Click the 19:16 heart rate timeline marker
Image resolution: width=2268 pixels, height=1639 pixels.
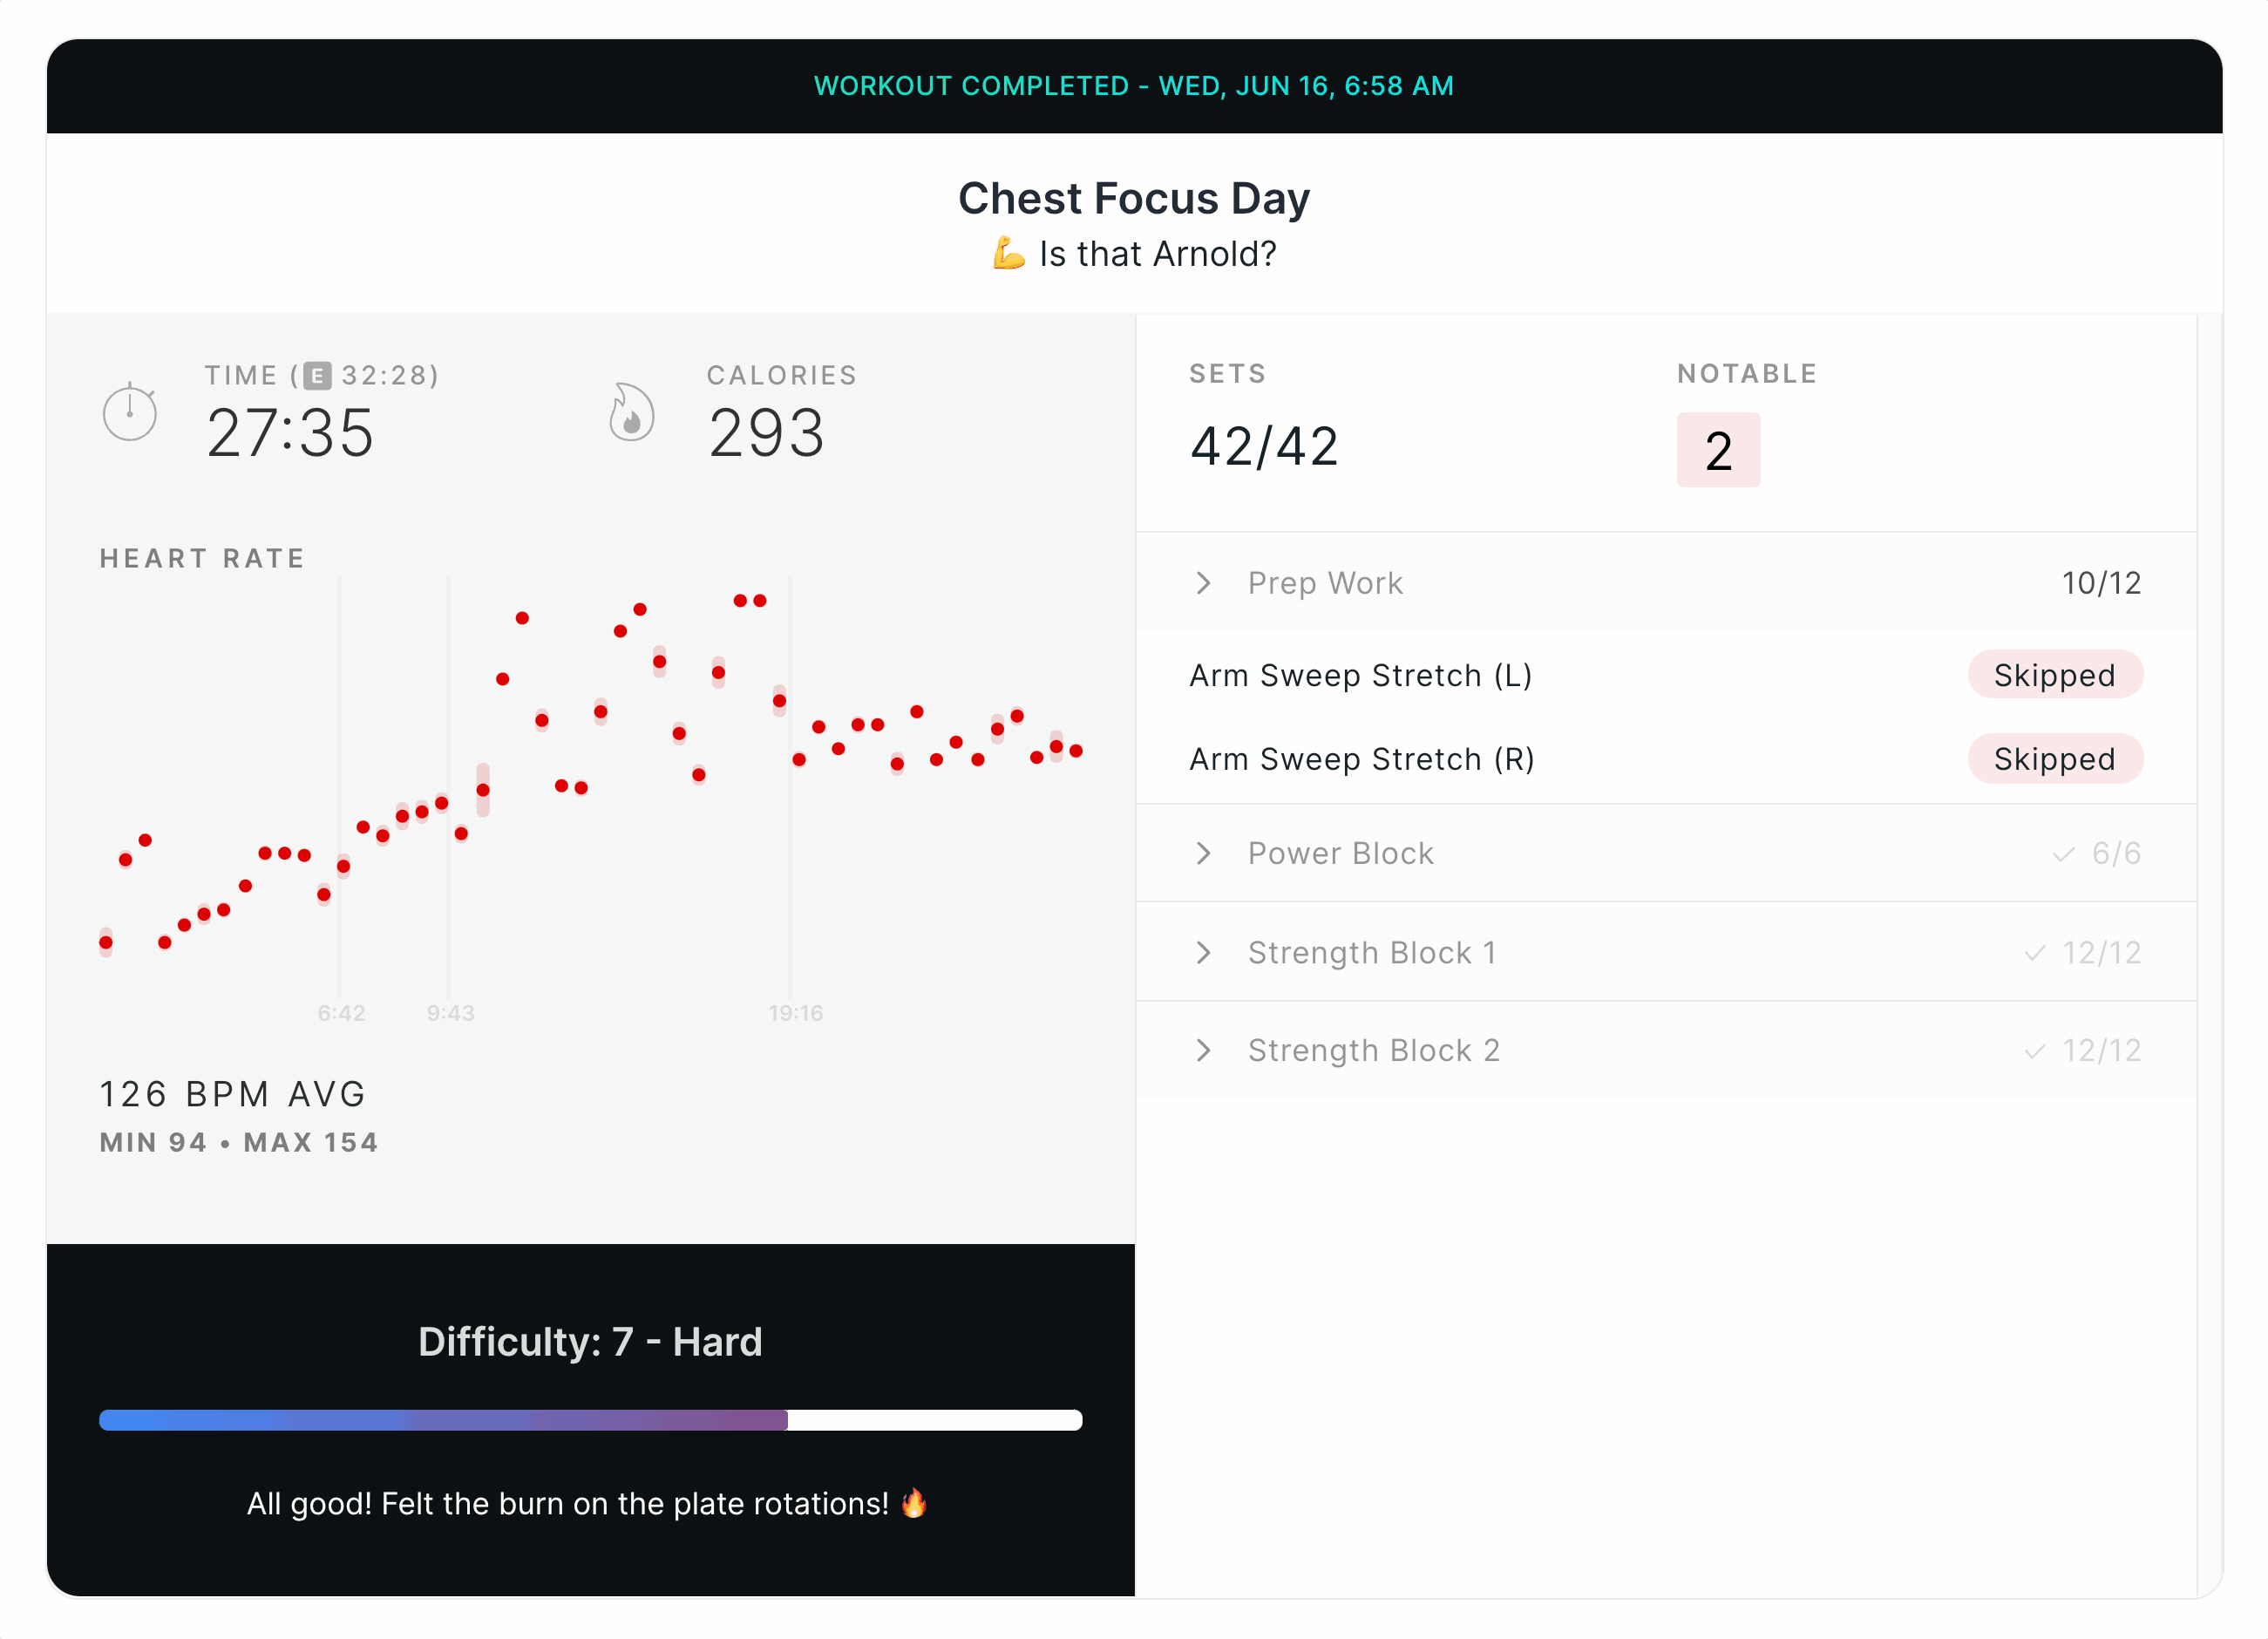[795, 1013]
